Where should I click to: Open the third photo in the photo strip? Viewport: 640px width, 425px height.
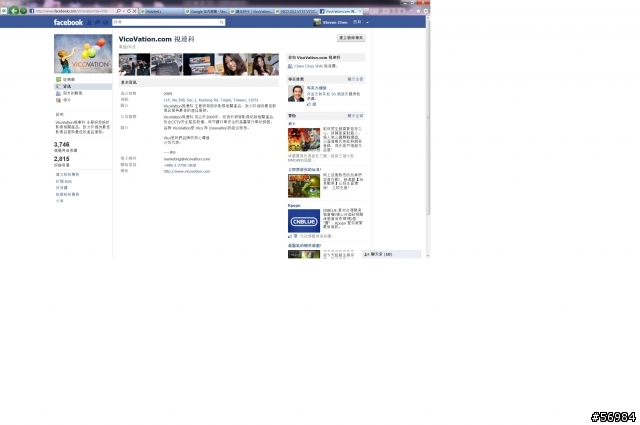point(199,65)
